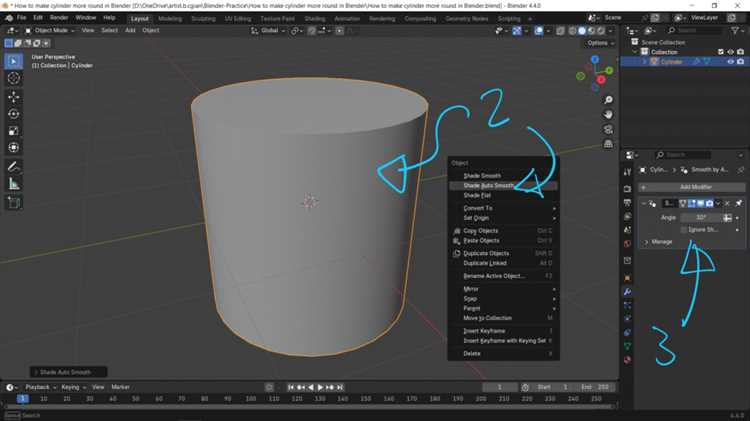Toggle X-Ray in the viewport header

pos(560,31)
